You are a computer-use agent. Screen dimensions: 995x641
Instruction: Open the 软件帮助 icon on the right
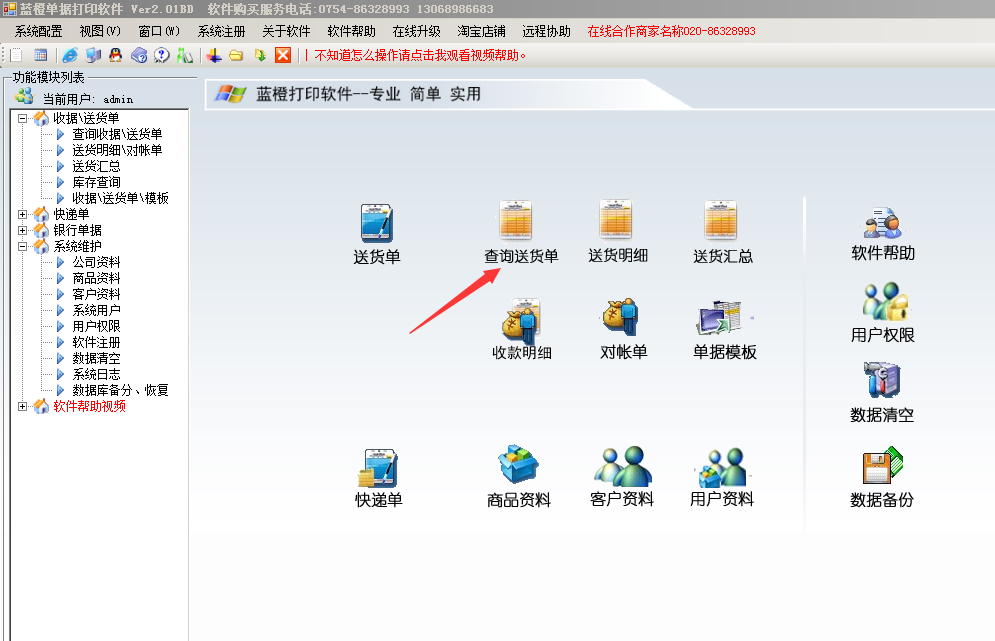[x=883, y=223]
